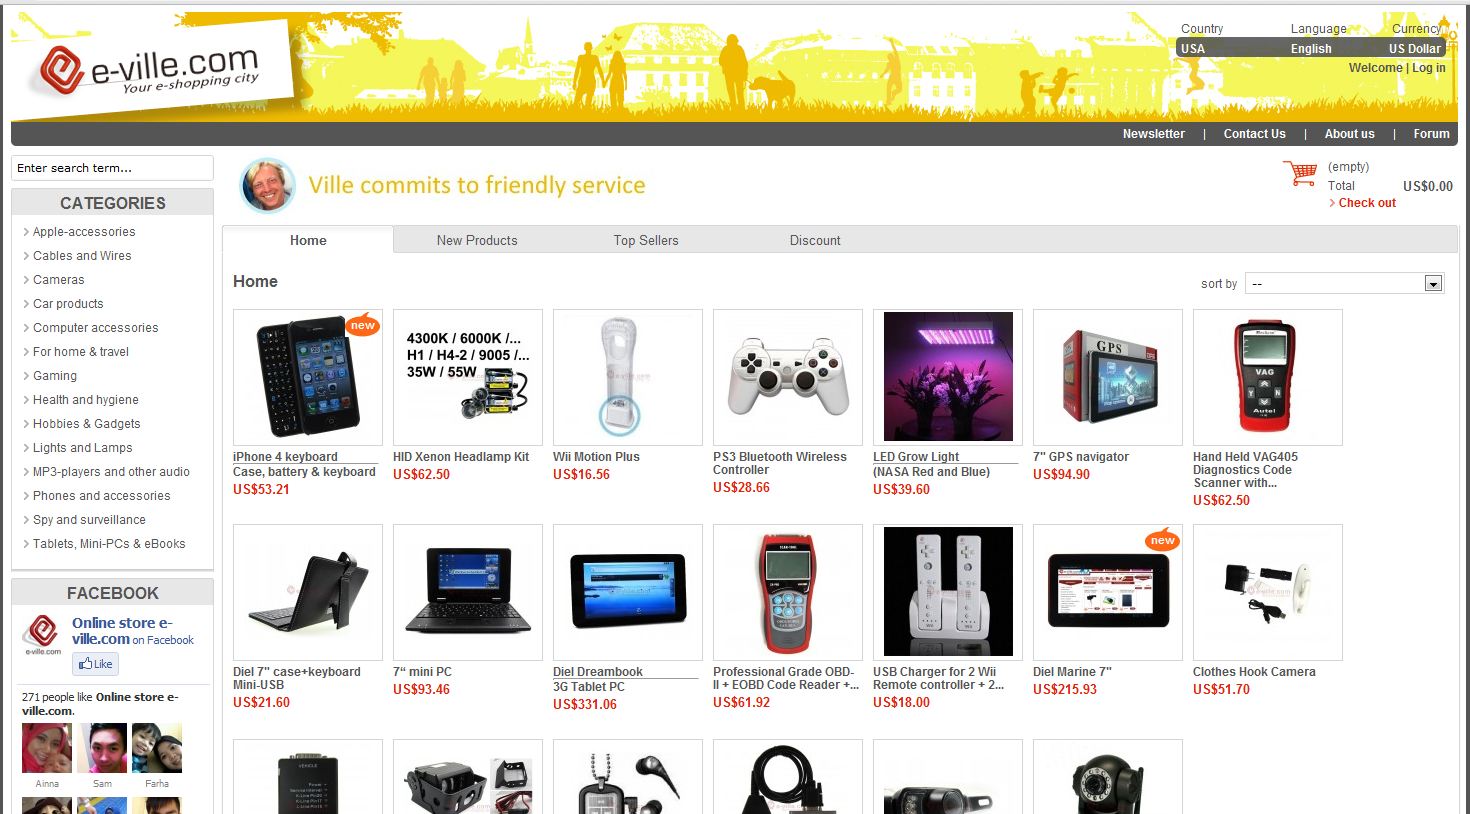The image size is (1470, 814).
Task: Open the PS3 Bluetooth Wireless Controller image
Action: coord(788,377)
